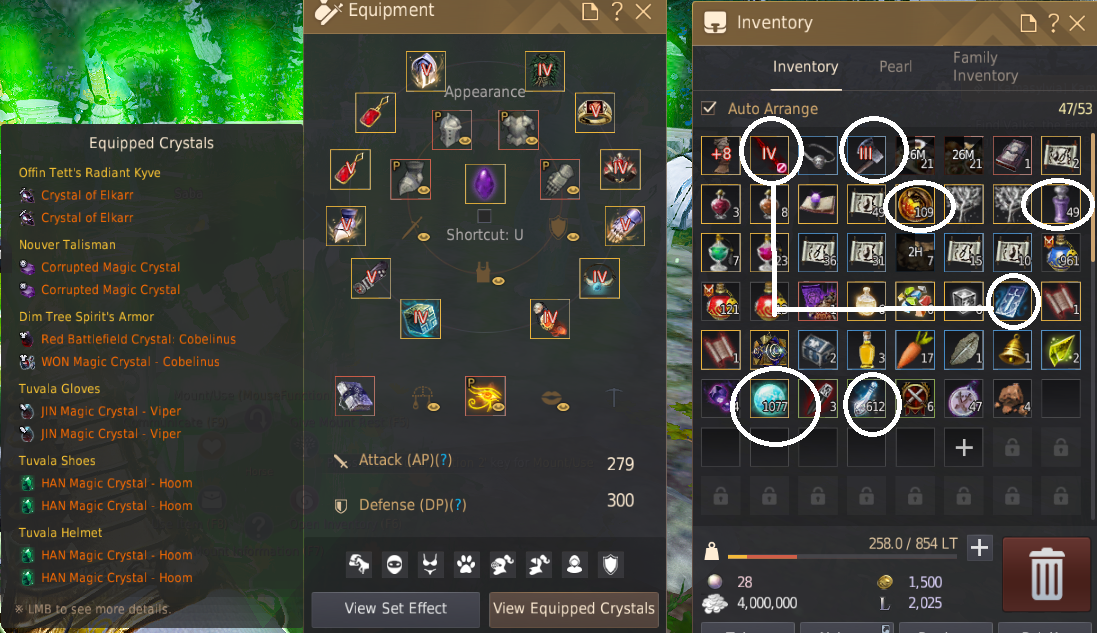Select the carrot item with count 17

(915, 350)
